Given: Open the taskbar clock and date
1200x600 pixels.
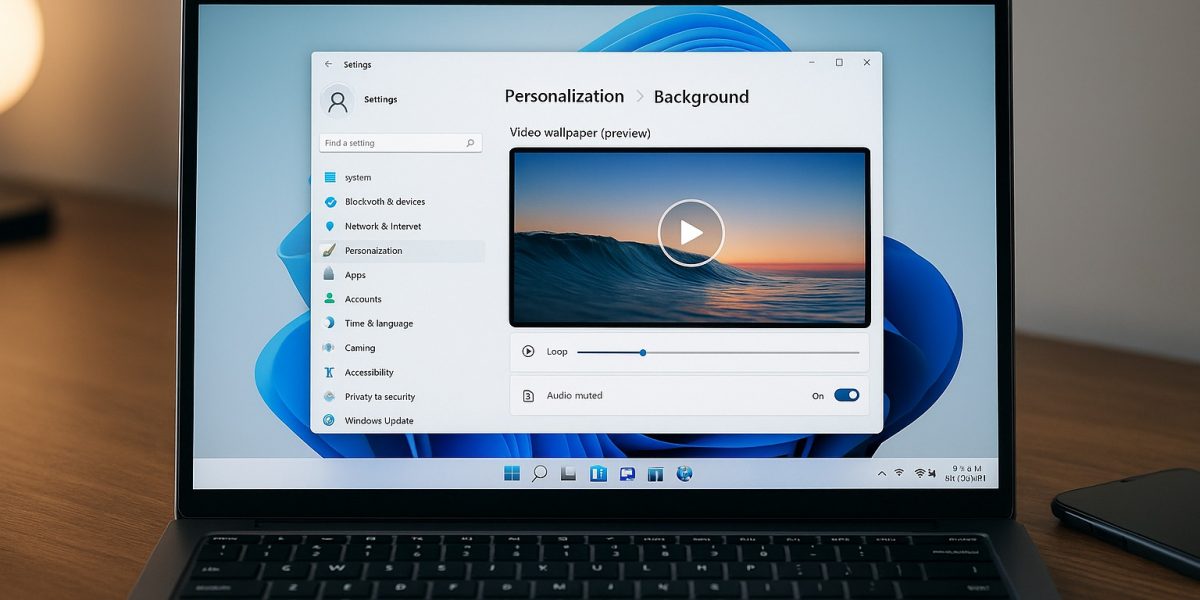Looking at the screenshot, I should tap(965, 473).
